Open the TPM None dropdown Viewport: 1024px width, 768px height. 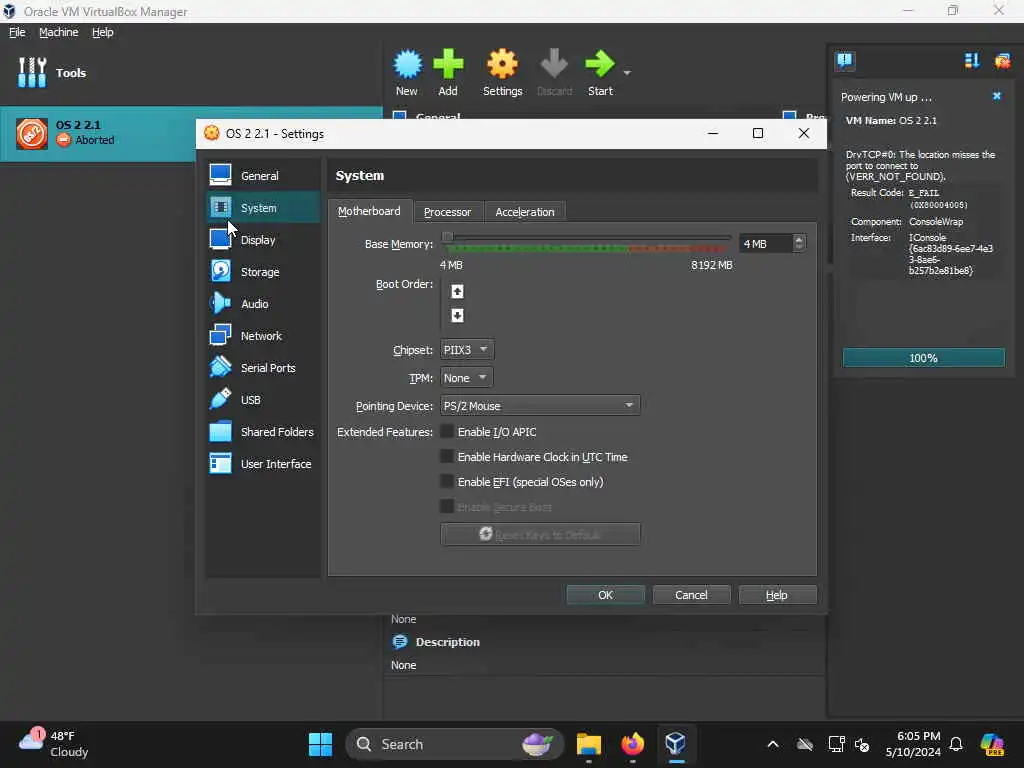pyautogui.click(x=466, y=377)
